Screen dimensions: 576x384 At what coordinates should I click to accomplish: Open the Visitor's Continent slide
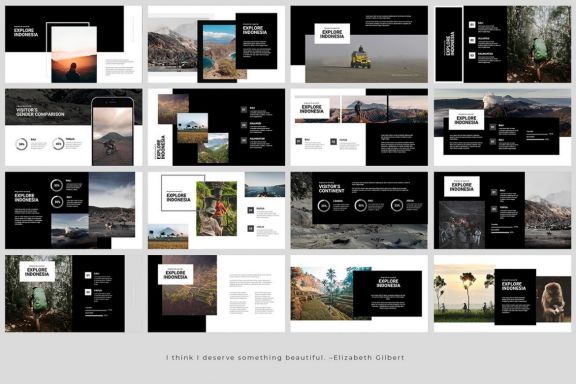point(359,210)
